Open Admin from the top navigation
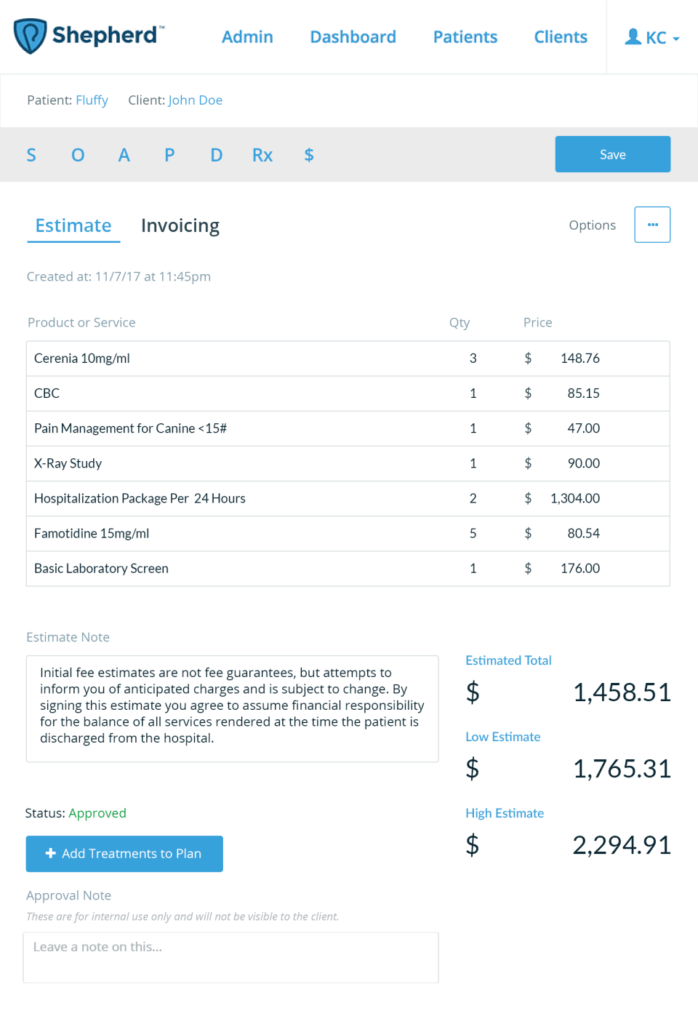This screenshot has width=698, height=1024. click(247, 37)
